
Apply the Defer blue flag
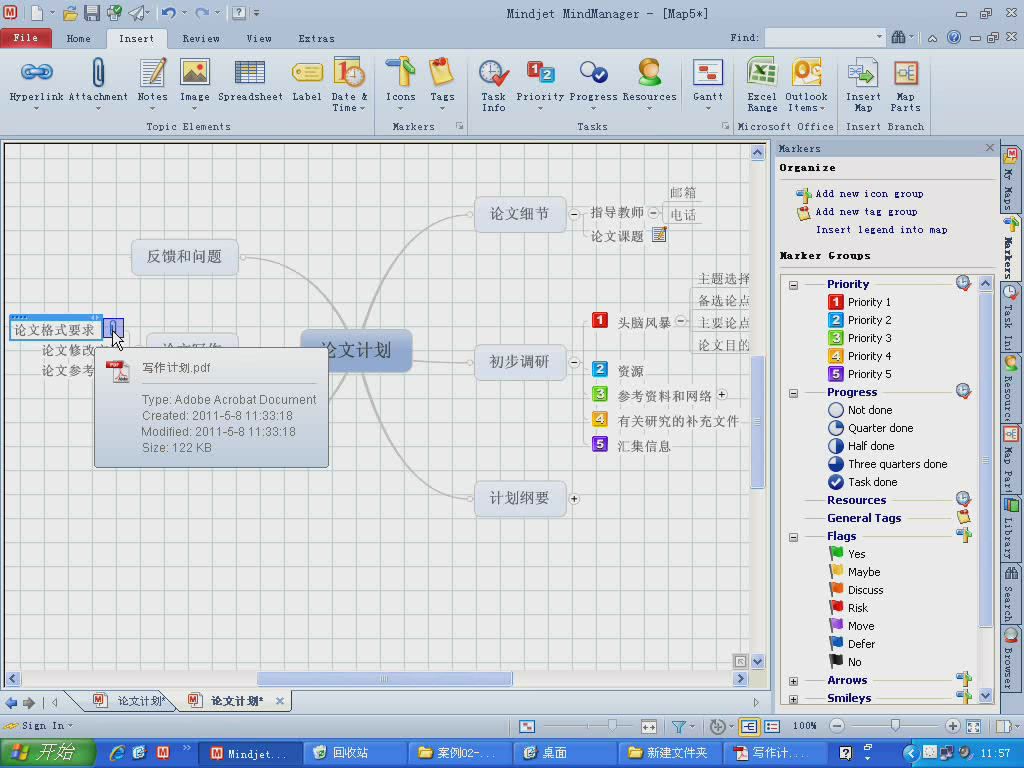(852, 643)
